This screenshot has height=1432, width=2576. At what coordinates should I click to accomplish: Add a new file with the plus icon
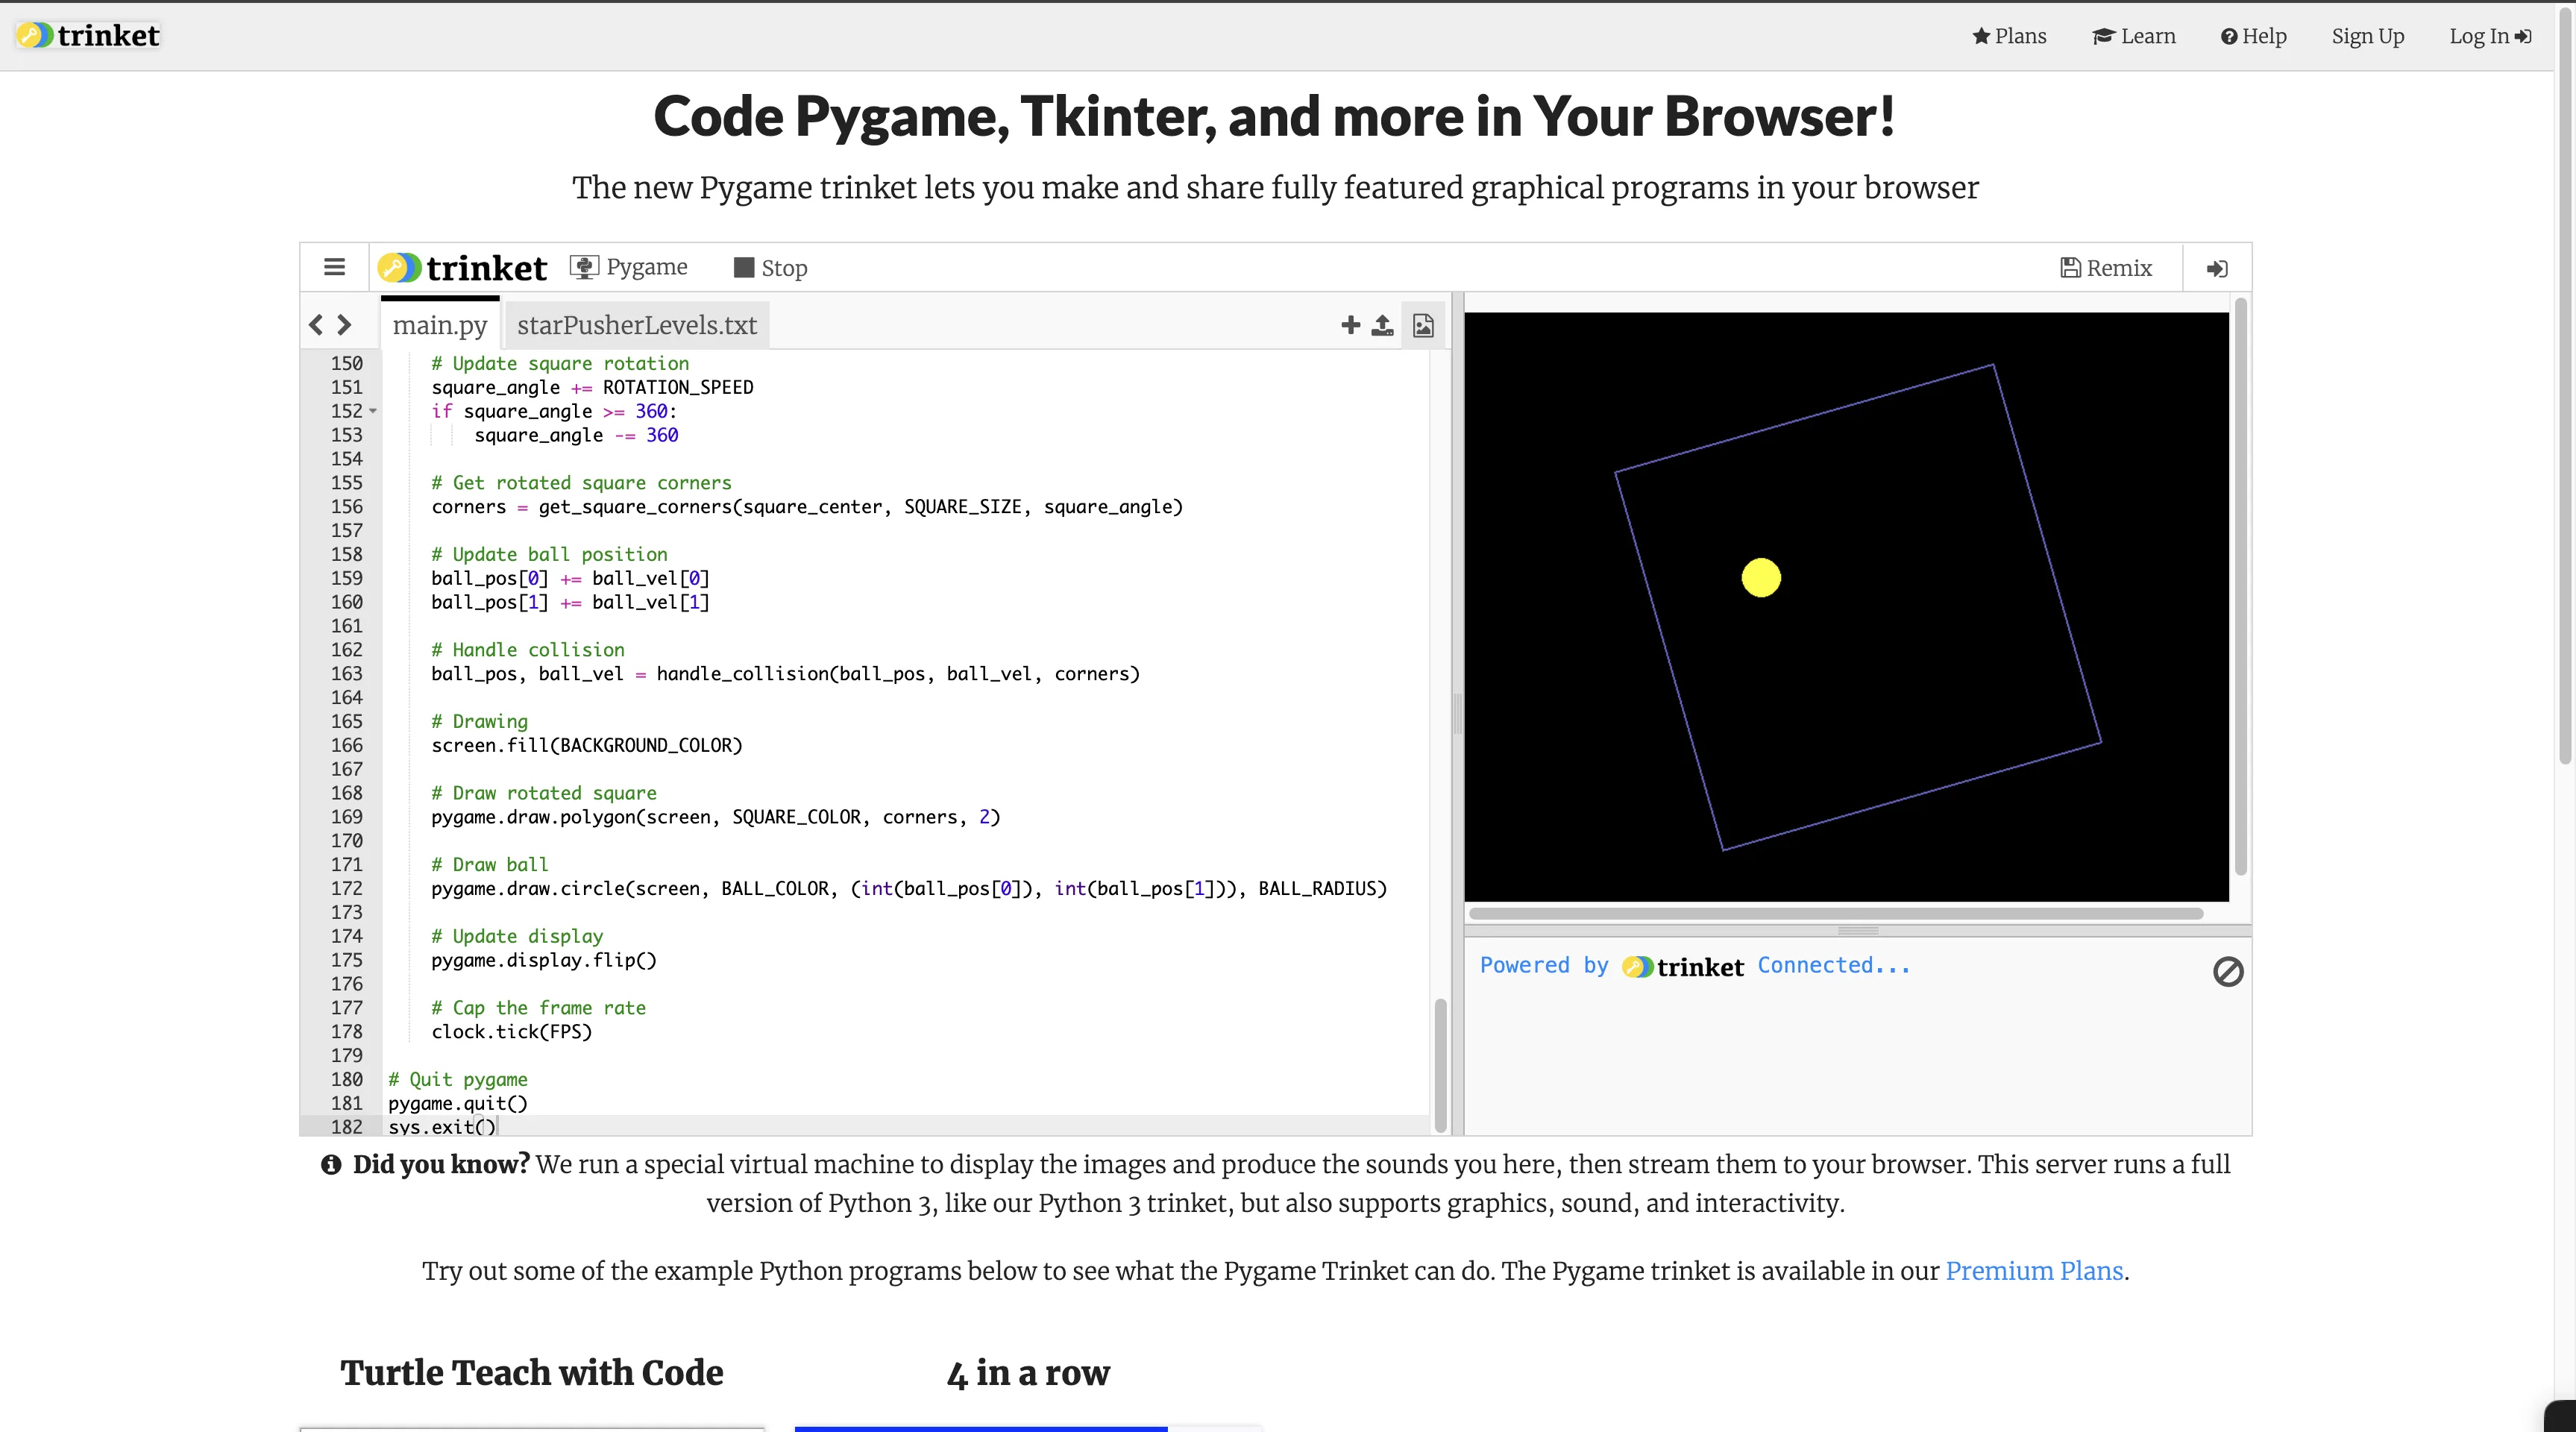(1350, 324)
